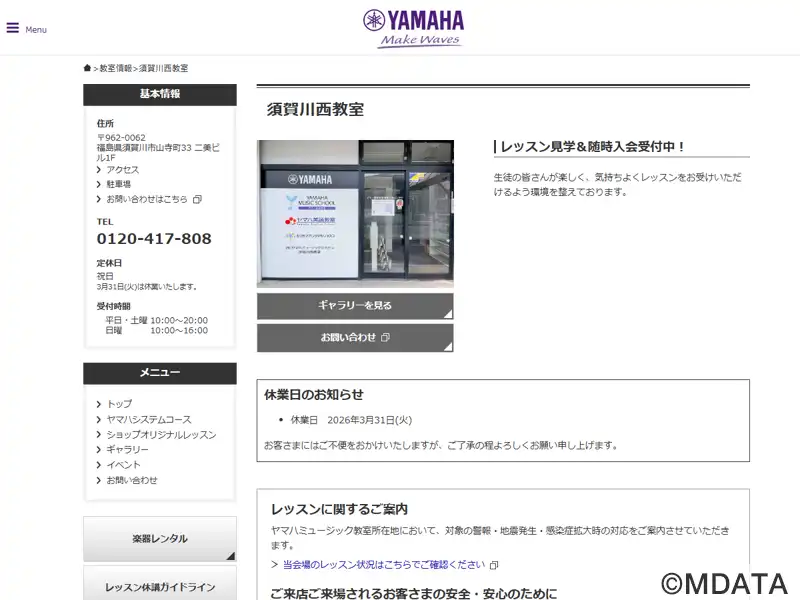The image size is (800, 600).
Task: Select ヤマハシステムコース in the menu
Action: 149,419
